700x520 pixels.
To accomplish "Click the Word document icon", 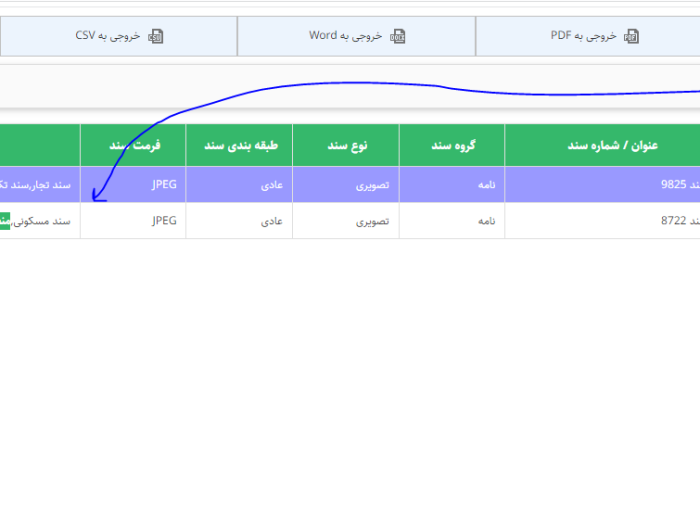I will click(x=398, y=36).
